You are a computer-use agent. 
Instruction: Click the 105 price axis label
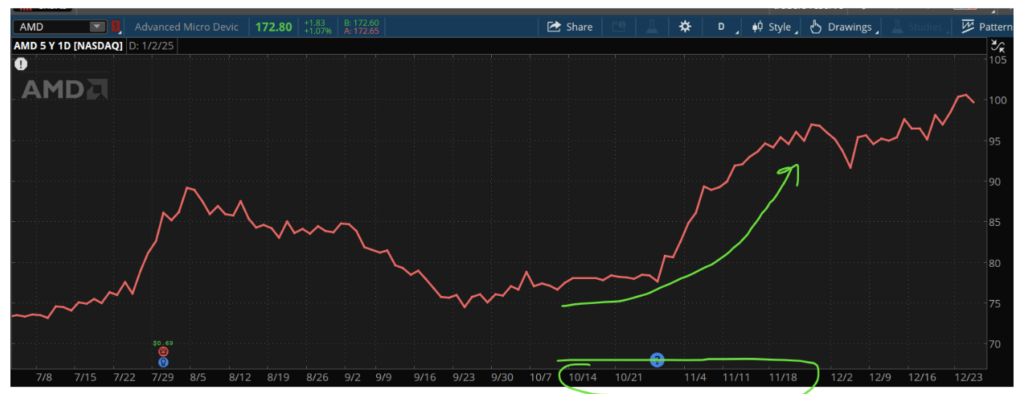pyautogui.click(x=998, y=60)
